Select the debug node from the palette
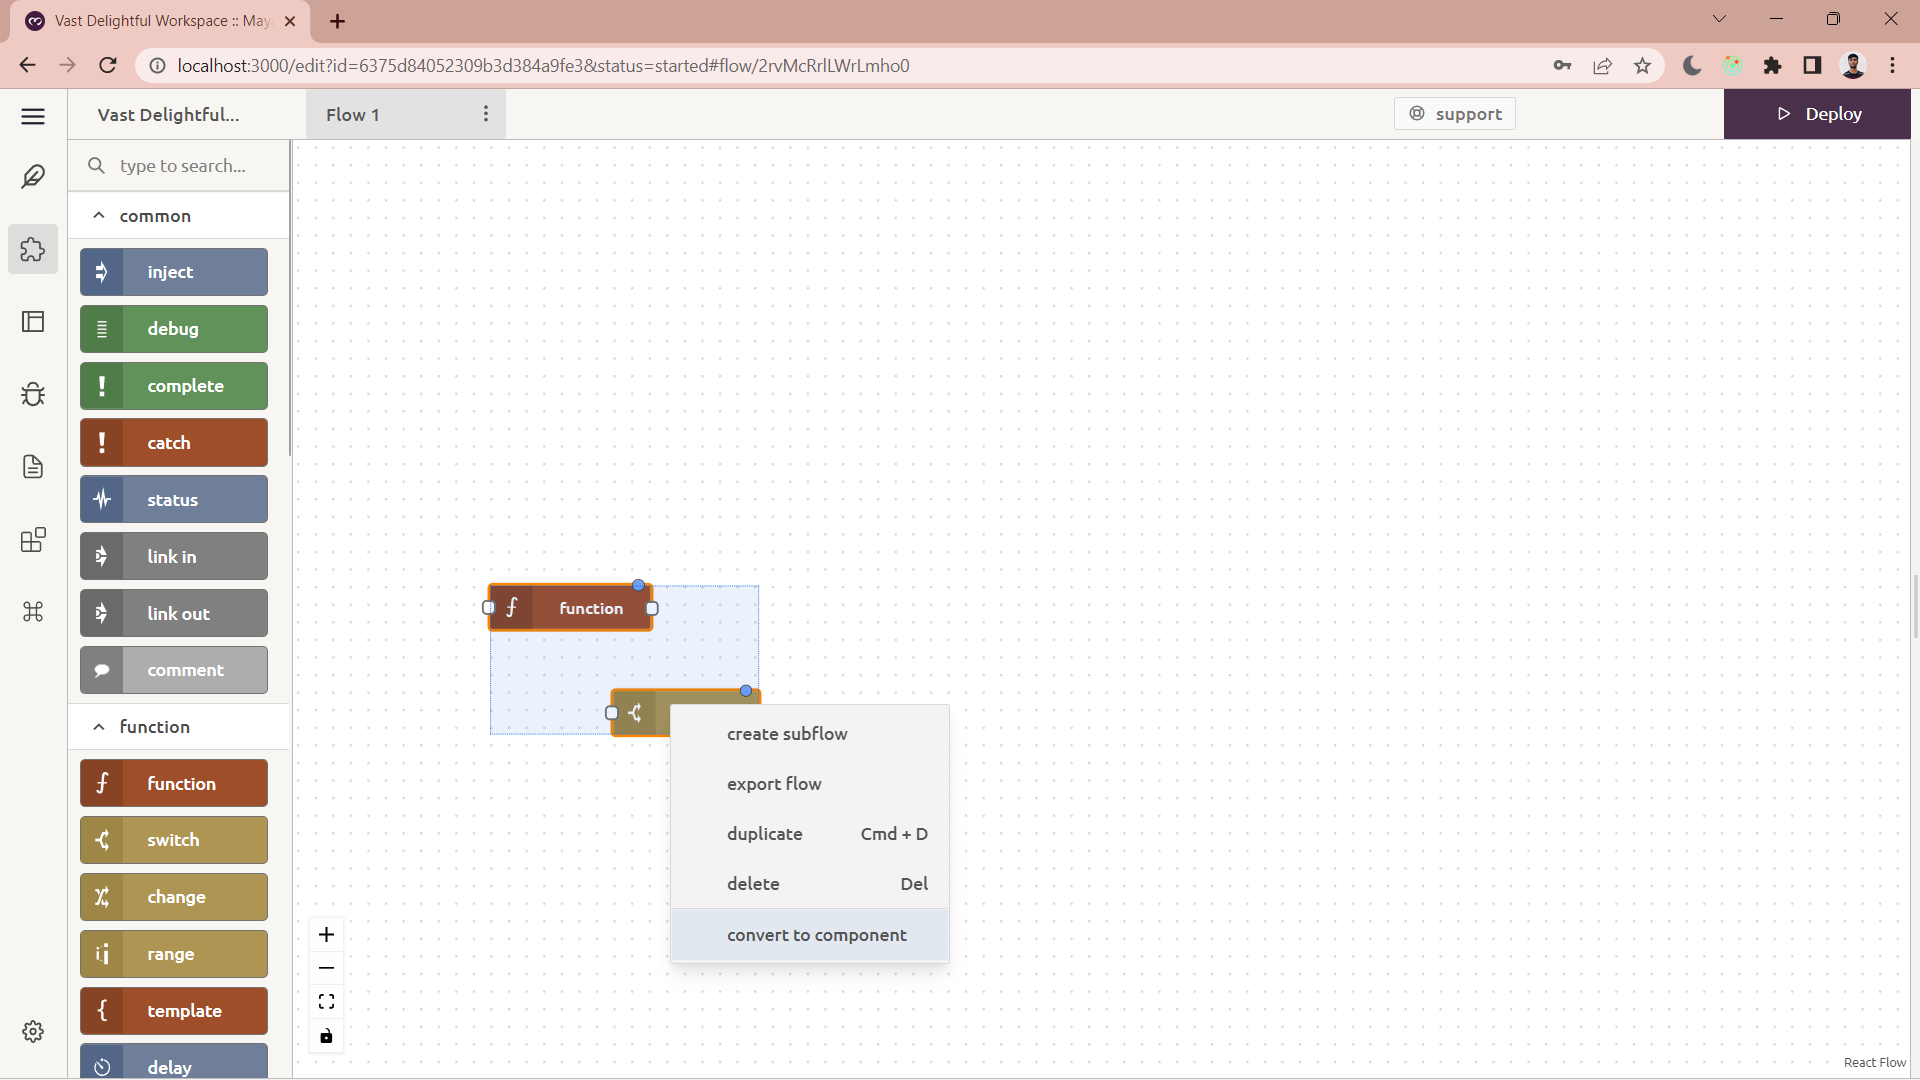This screenshot has width=1920, height=1080. [173, 328]
